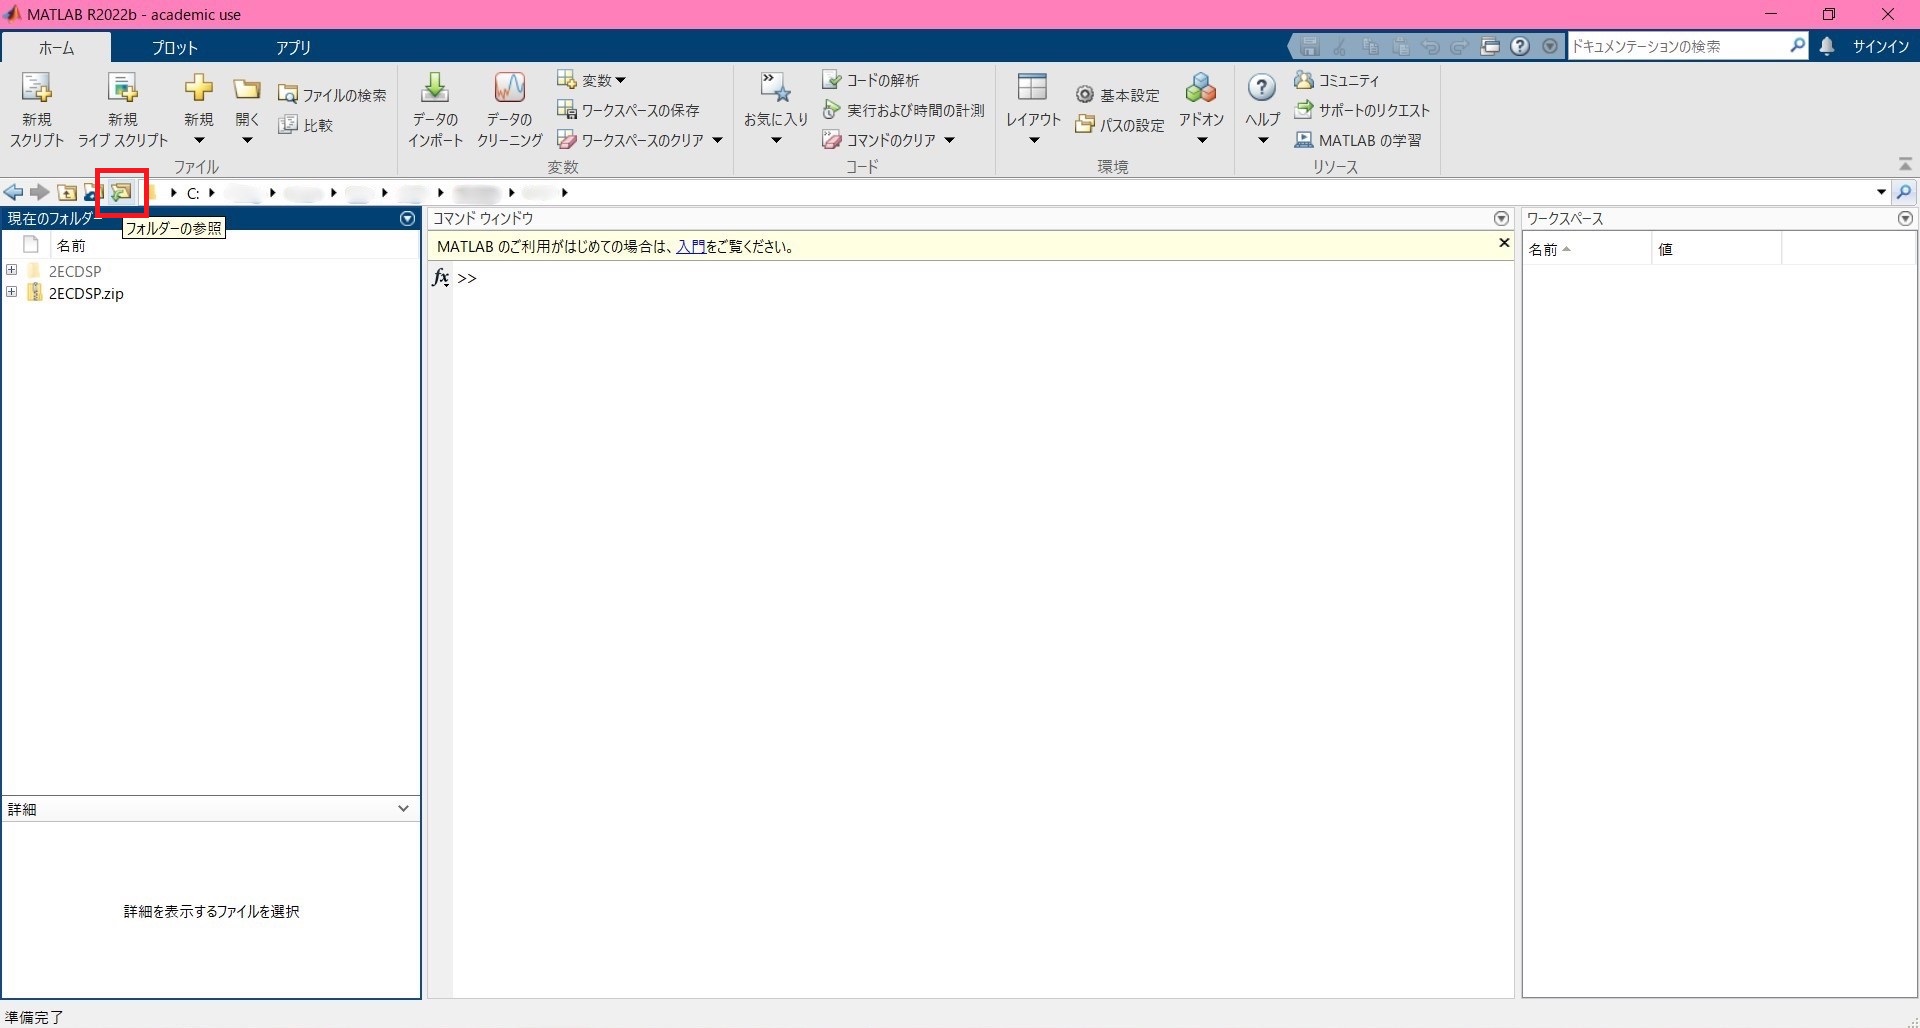Viewport: 1920px width, 1028px height.
Task: Click the yellow plus 新規 icon
Action: 199,88
